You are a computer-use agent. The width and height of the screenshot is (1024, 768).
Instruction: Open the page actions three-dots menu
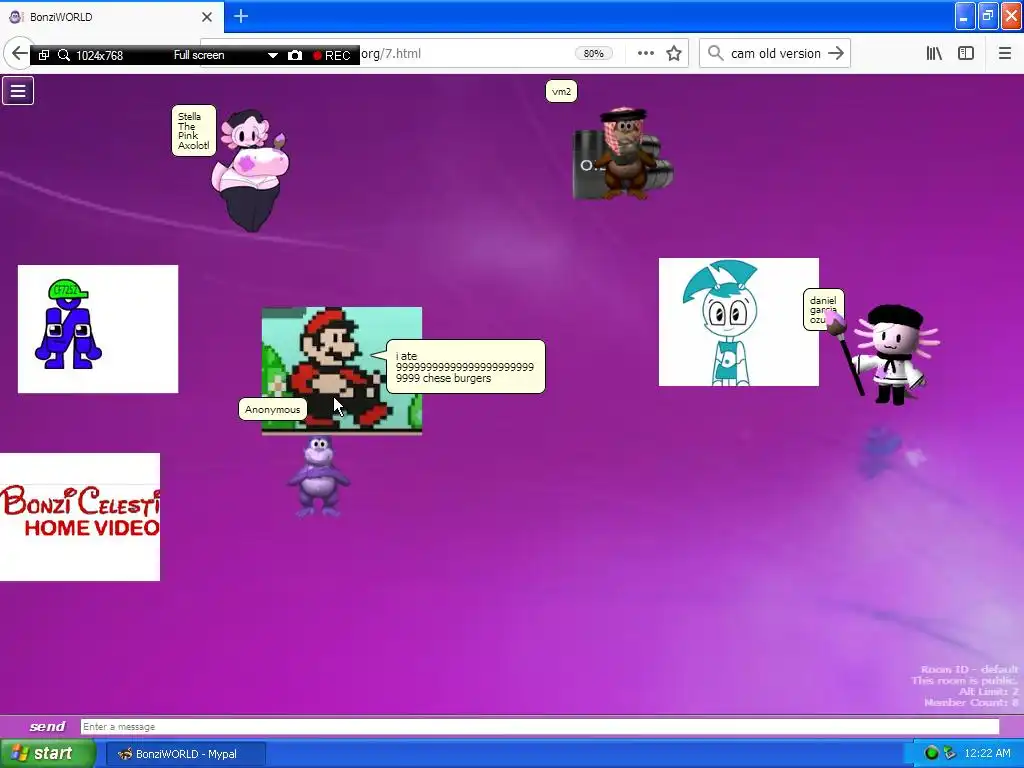[645, 54]
